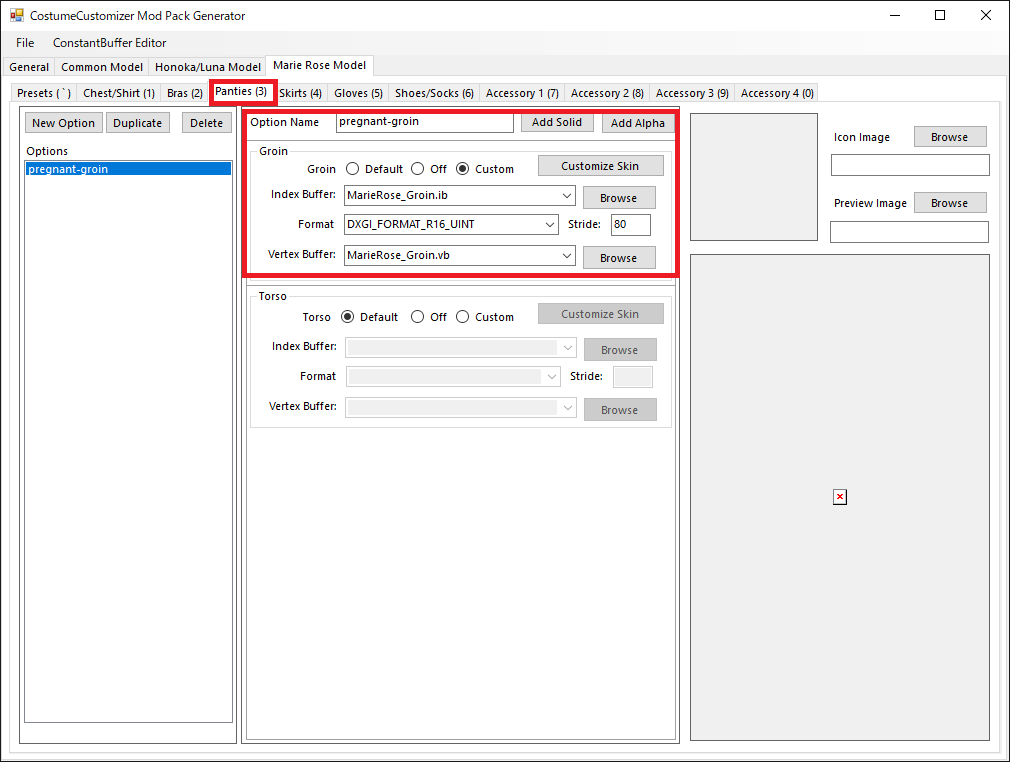Select the Marie Rose Model tab
Screen dimensions: 1010x762
pos(319,65)
